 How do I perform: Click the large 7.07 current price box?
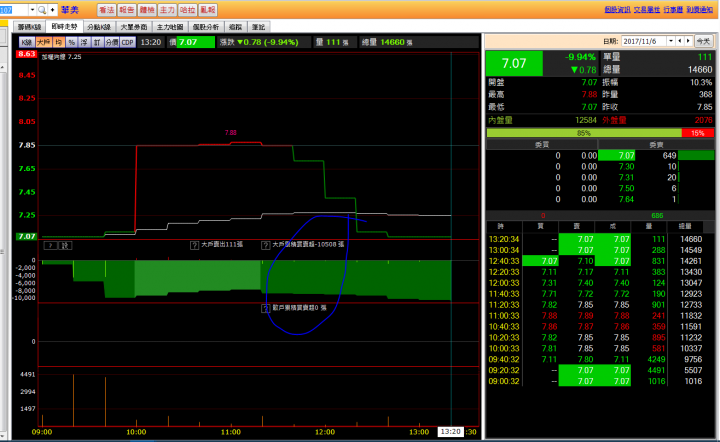pos(514,63)
